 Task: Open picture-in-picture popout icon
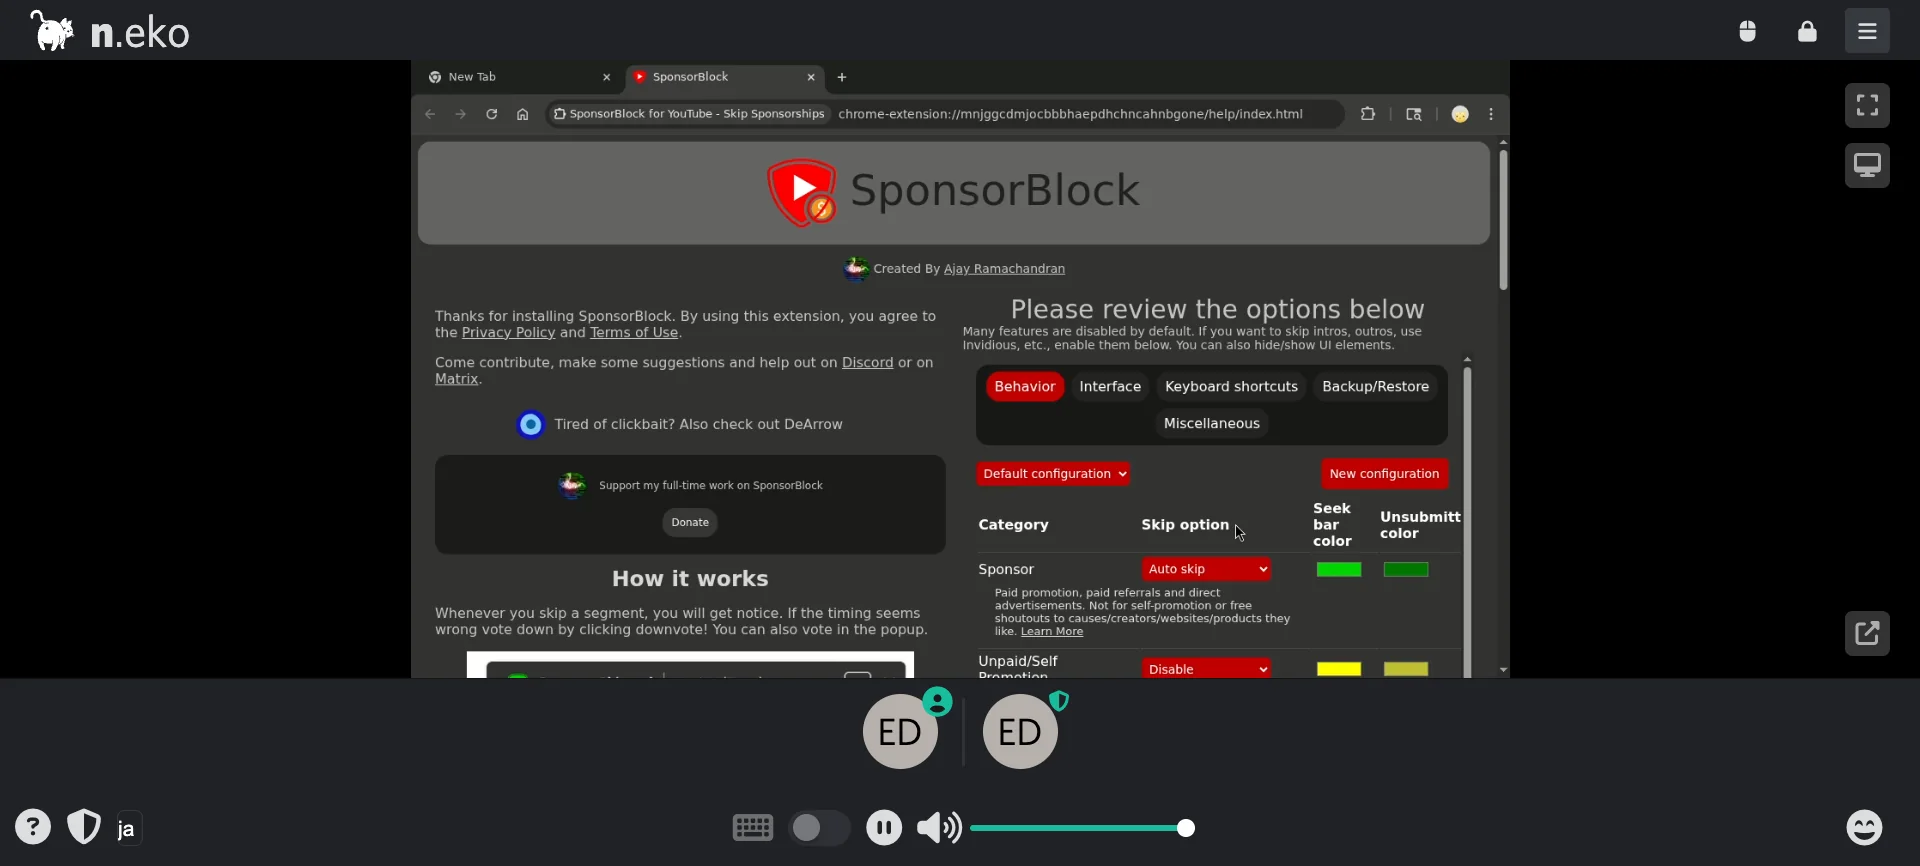[1867, 633]
